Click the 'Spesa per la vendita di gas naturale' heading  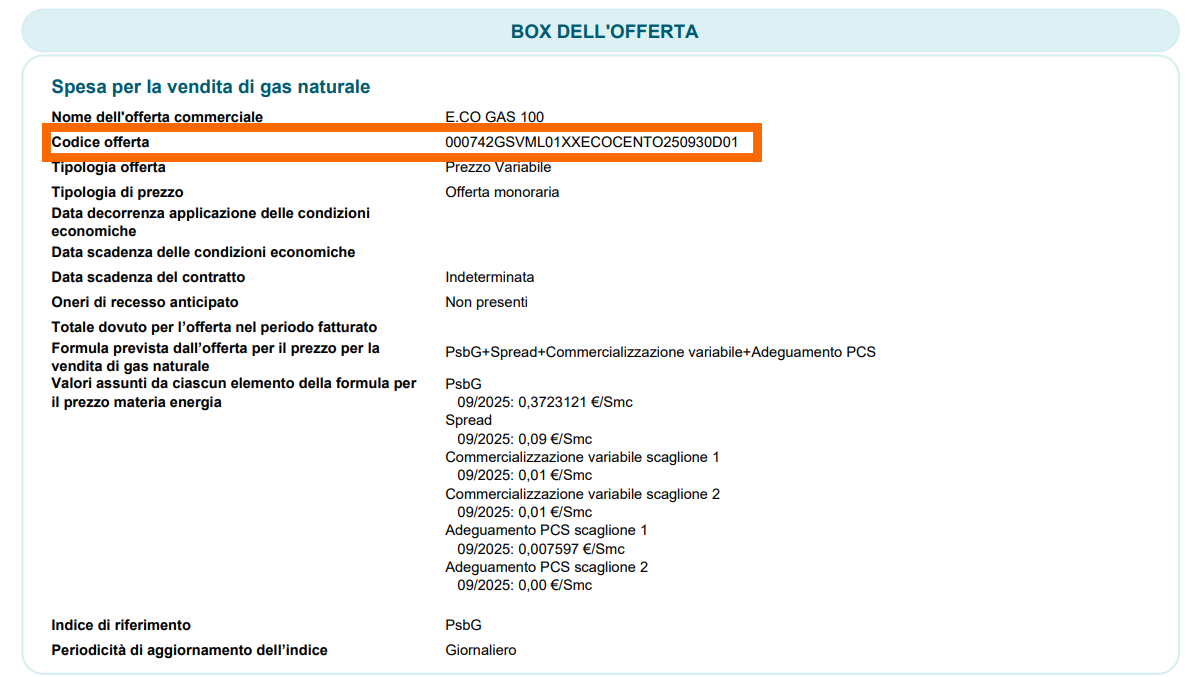(211, 87)
